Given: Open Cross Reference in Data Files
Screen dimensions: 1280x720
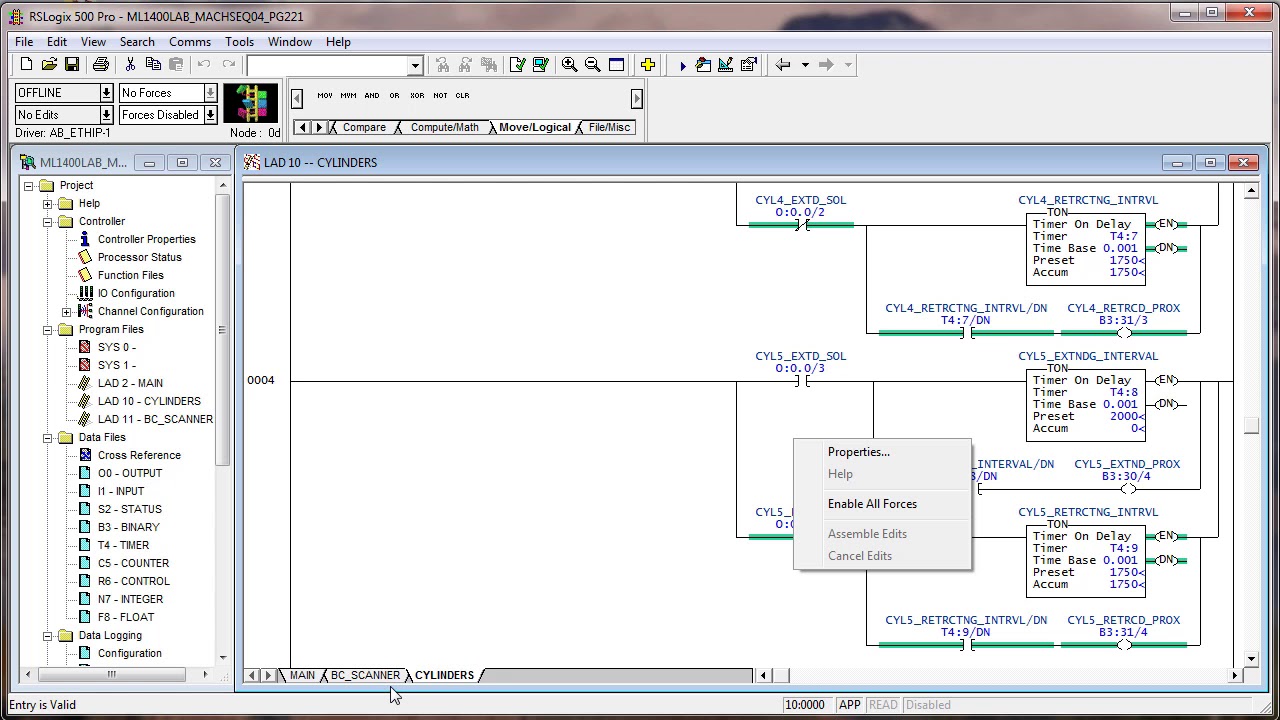Looking at the screenshot, I should (139, 456).
